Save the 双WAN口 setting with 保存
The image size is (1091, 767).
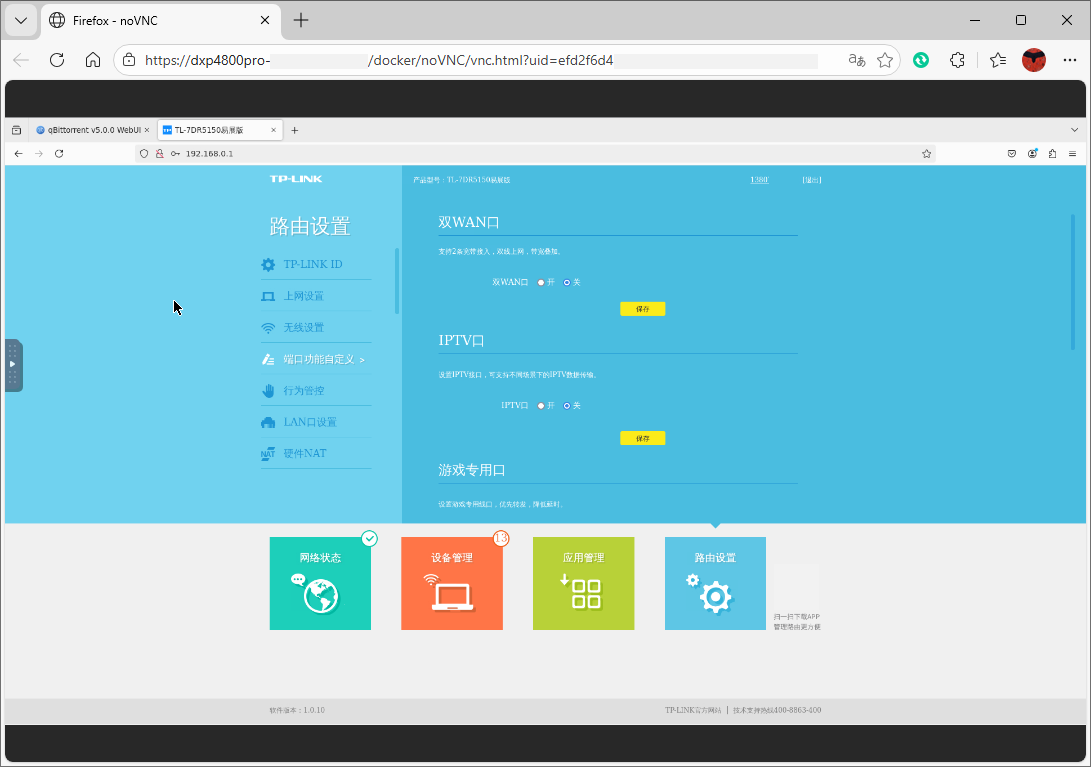tap(642, 308)
